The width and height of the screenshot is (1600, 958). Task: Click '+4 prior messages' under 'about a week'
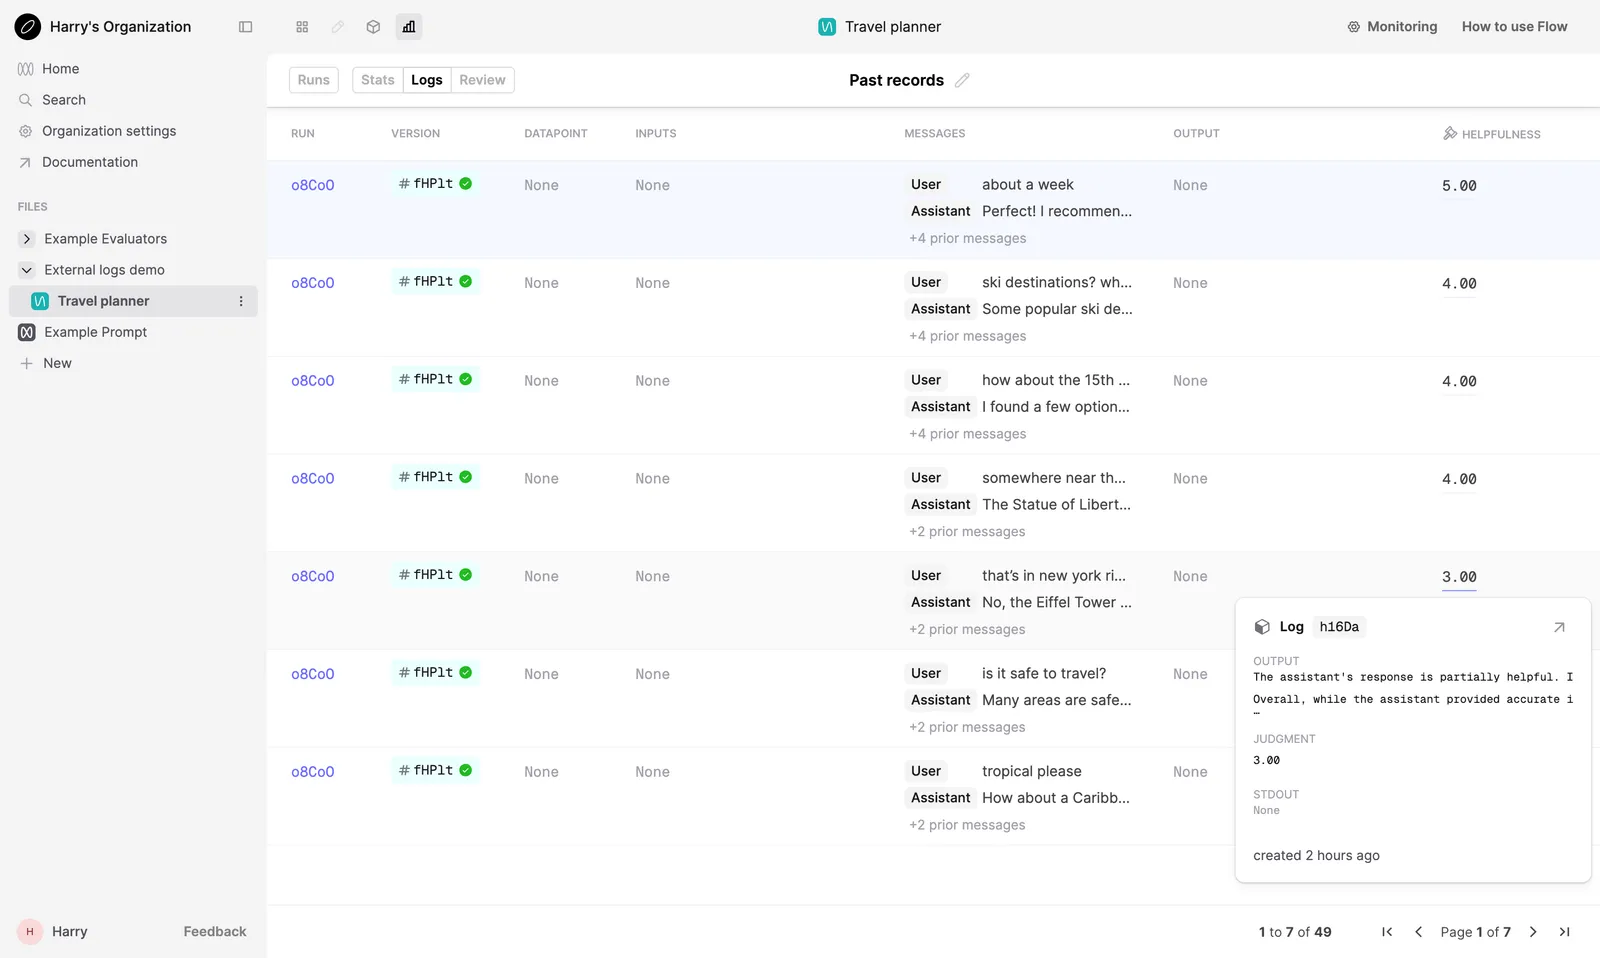click(968, 238)
